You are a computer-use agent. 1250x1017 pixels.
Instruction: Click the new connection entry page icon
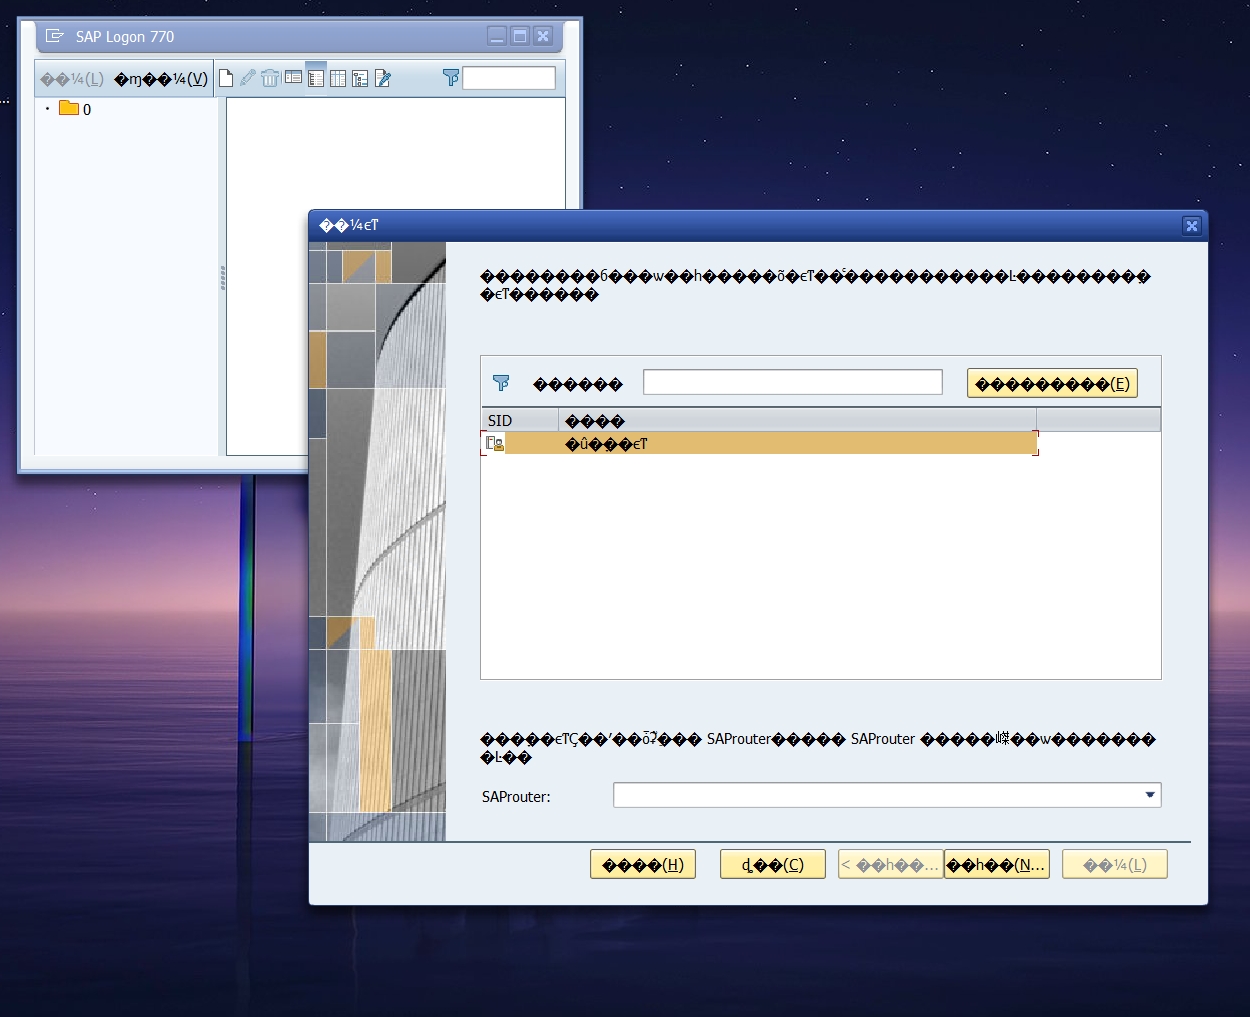[x=226, y=78]
